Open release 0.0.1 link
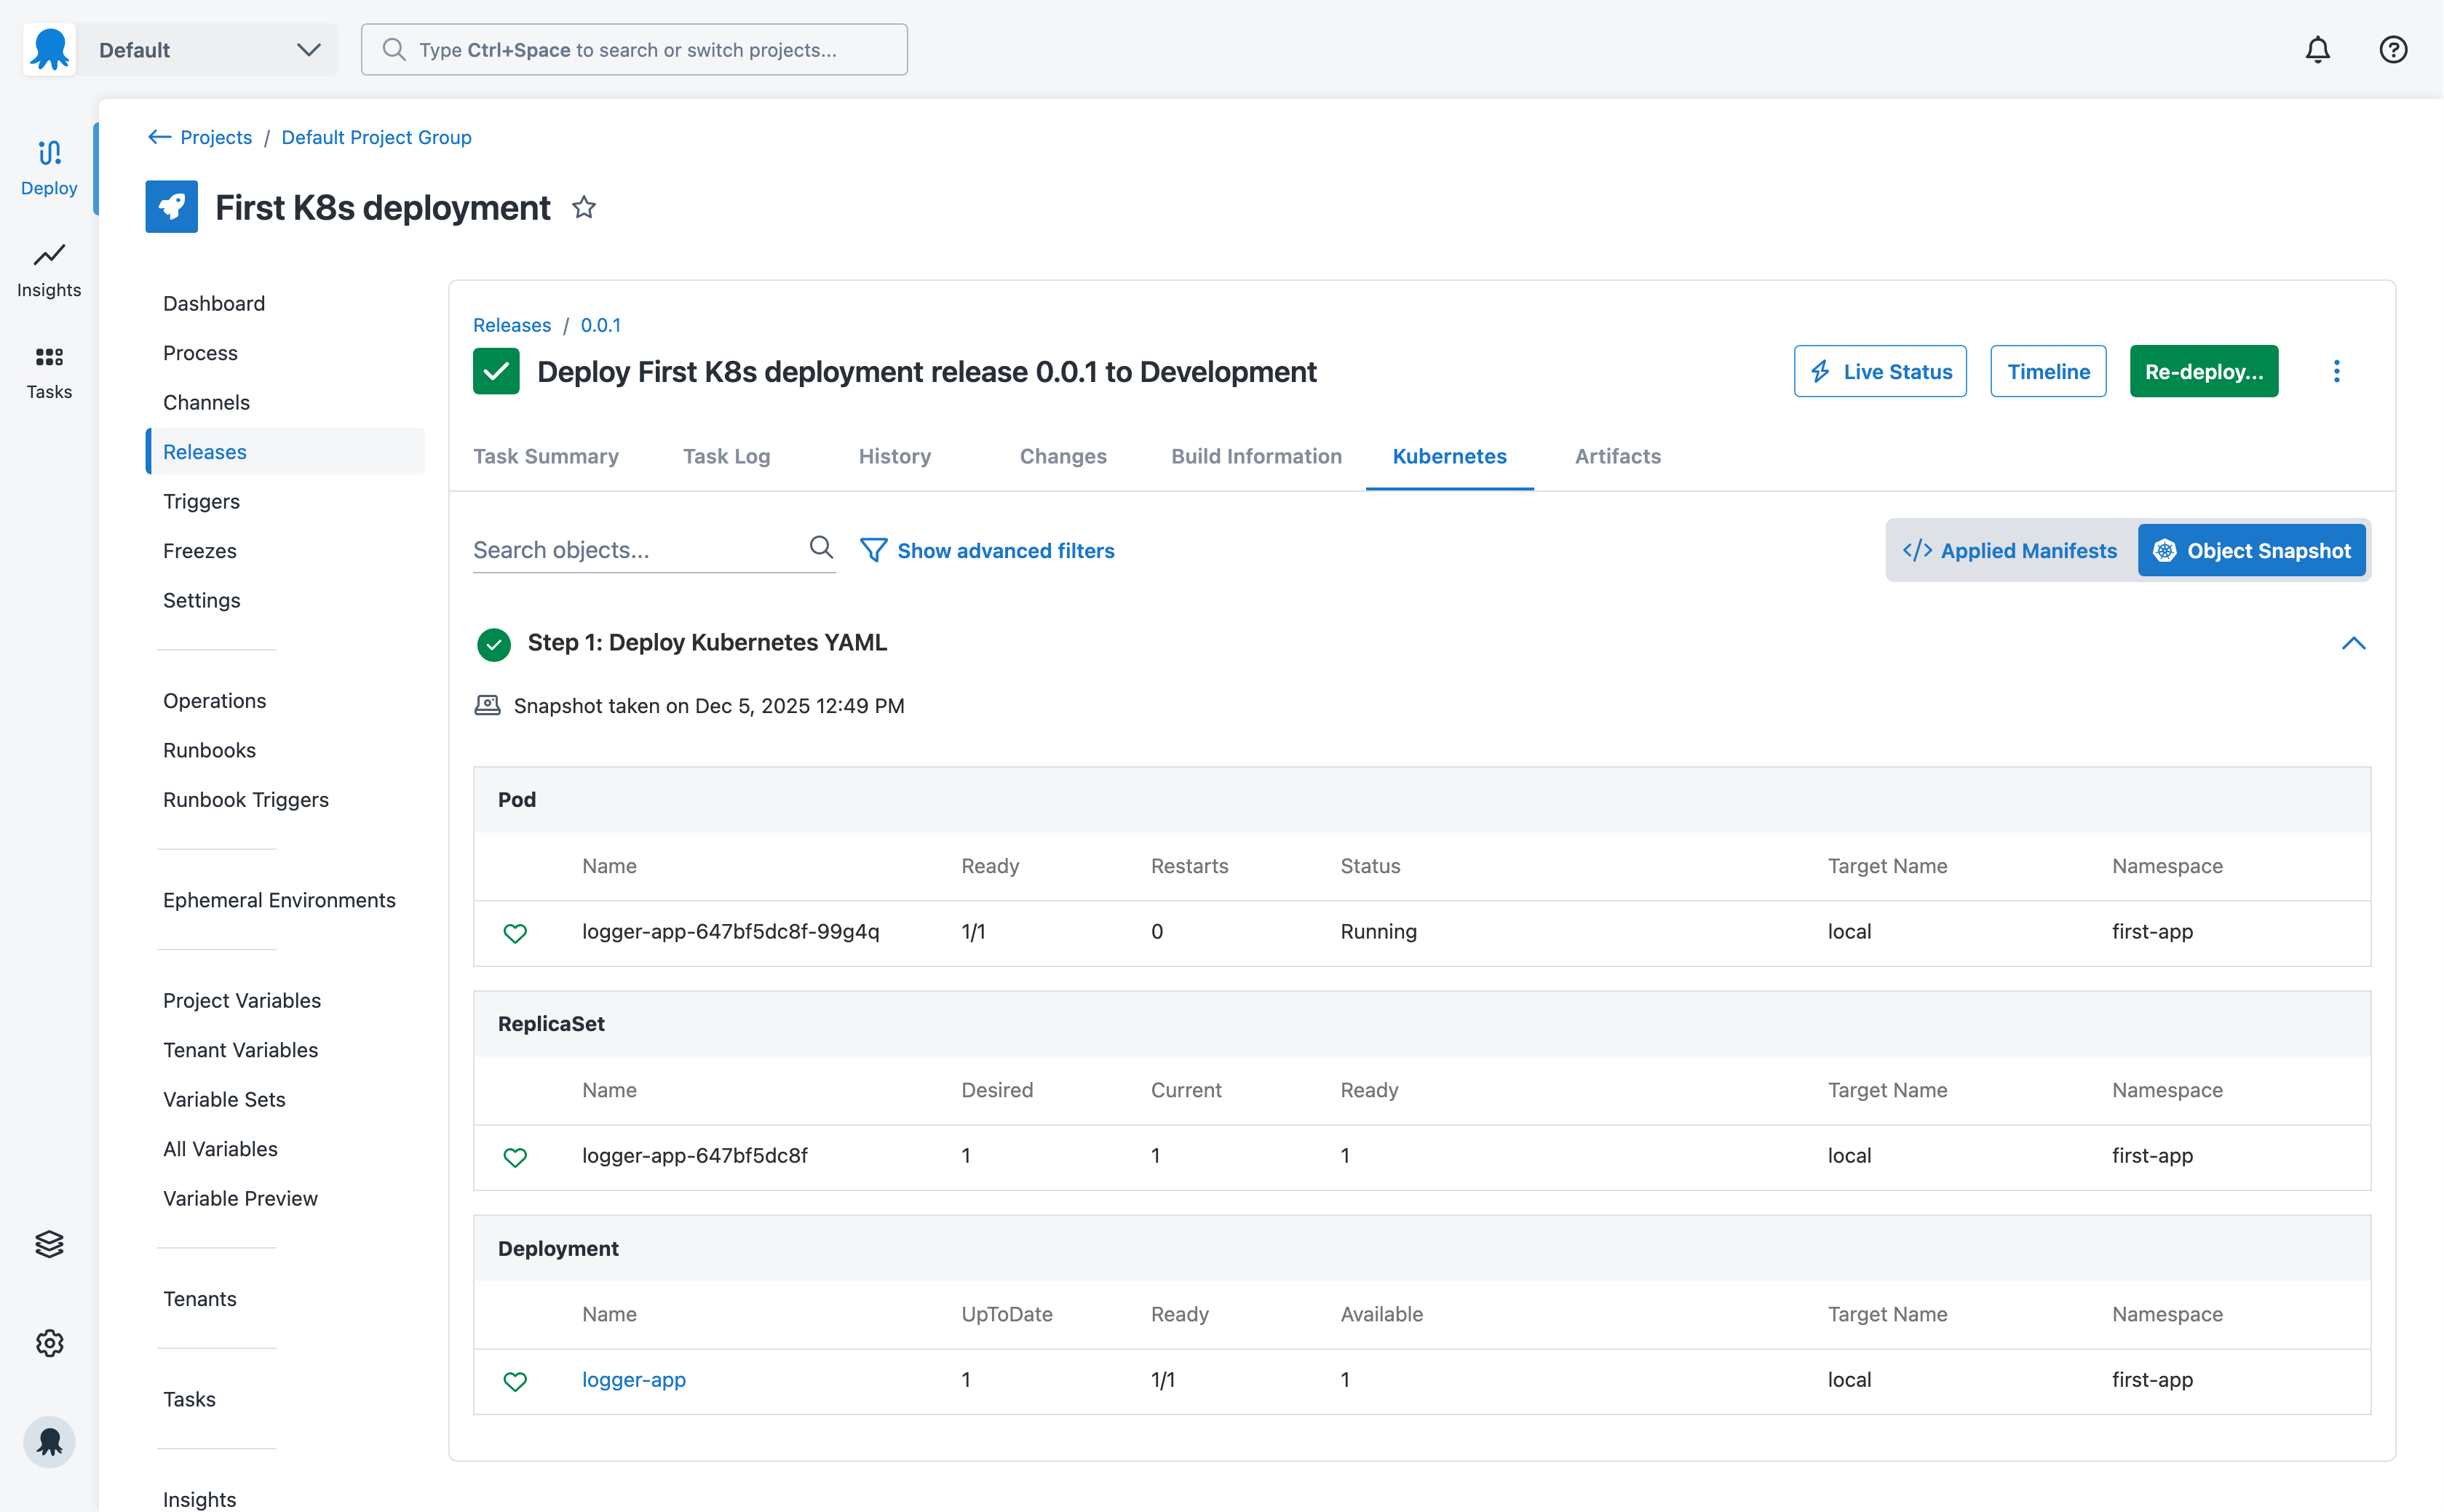The width and height of the screenshot is (2444, 1512). point(601,325)
